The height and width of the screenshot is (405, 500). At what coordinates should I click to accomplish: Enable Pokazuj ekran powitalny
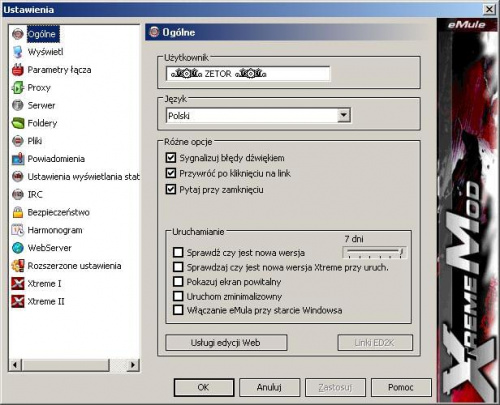[x=178, y=282]
